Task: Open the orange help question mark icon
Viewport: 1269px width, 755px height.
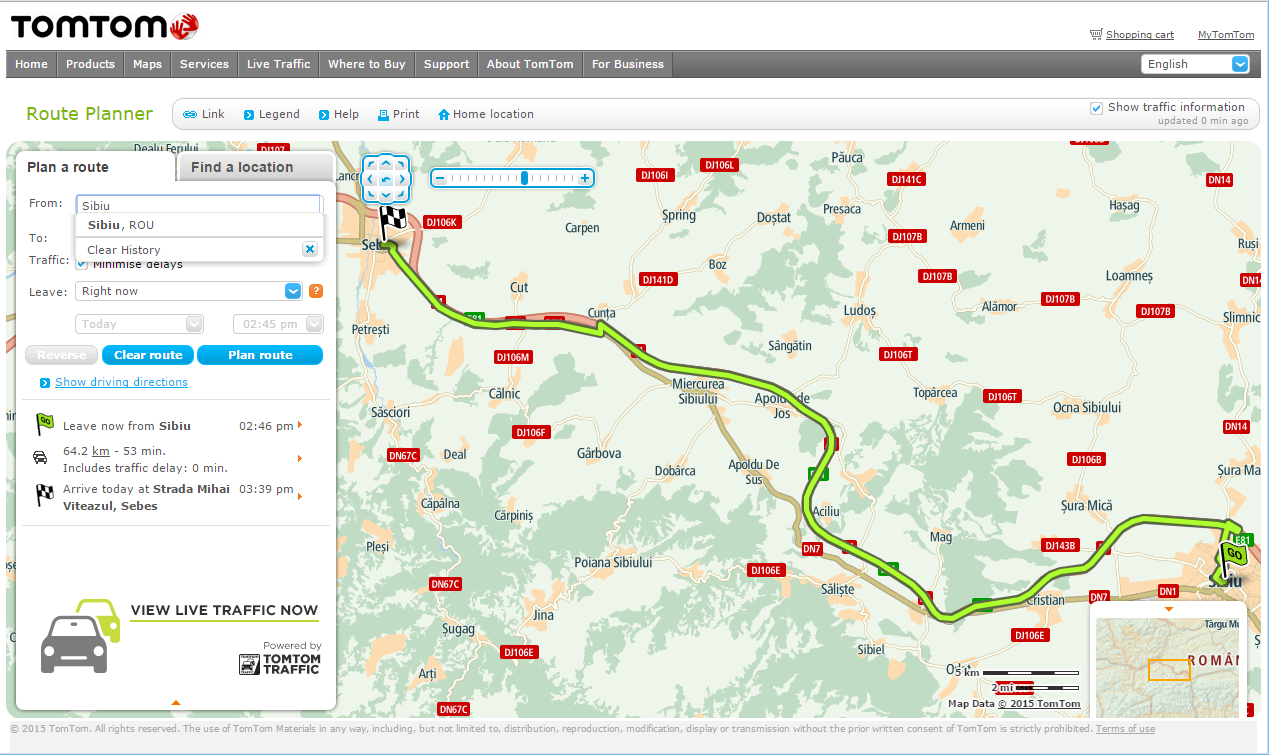Action: point(316,291)
